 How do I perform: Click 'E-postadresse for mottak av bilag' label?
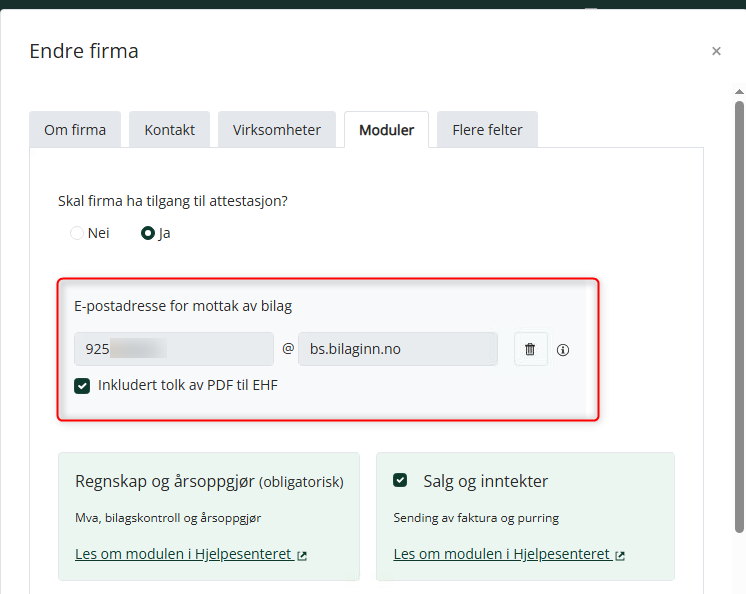pyautogui.click(x=183, y=306)
